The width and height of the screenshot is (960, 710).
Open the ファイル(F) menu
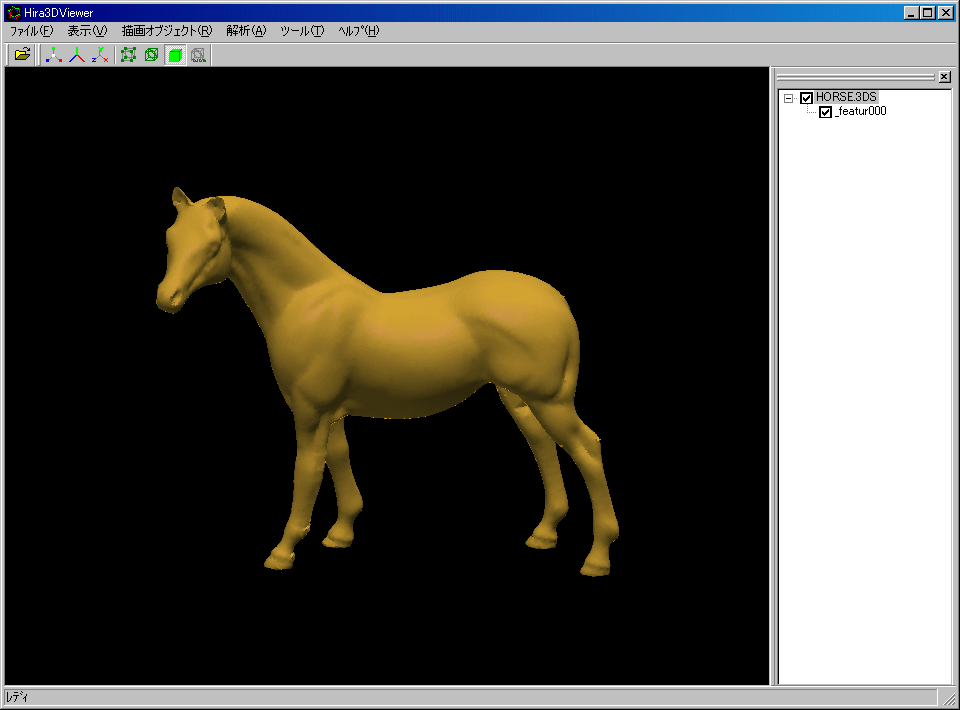pyautogui.click(x=31, y=31)
